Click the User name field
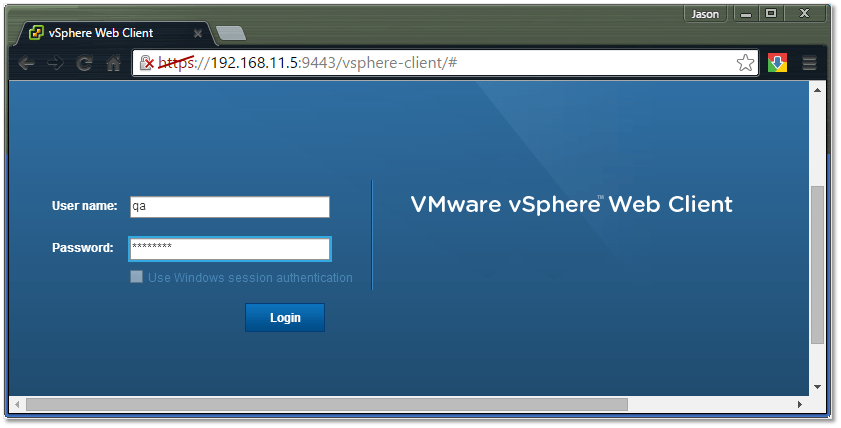The width and height of the screenshot is (841, 428). 230,206
